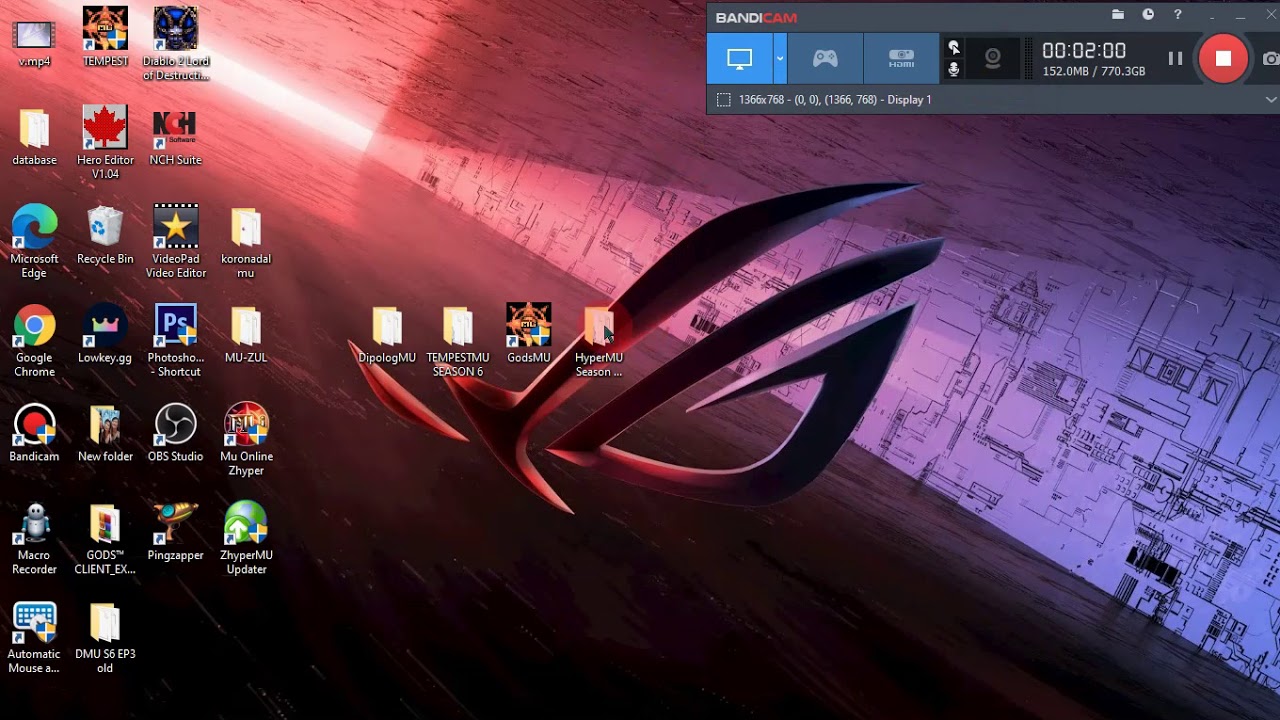
Task: Select the ZhyperMU Updater shortcut
Action: click(x=246, y=539)
